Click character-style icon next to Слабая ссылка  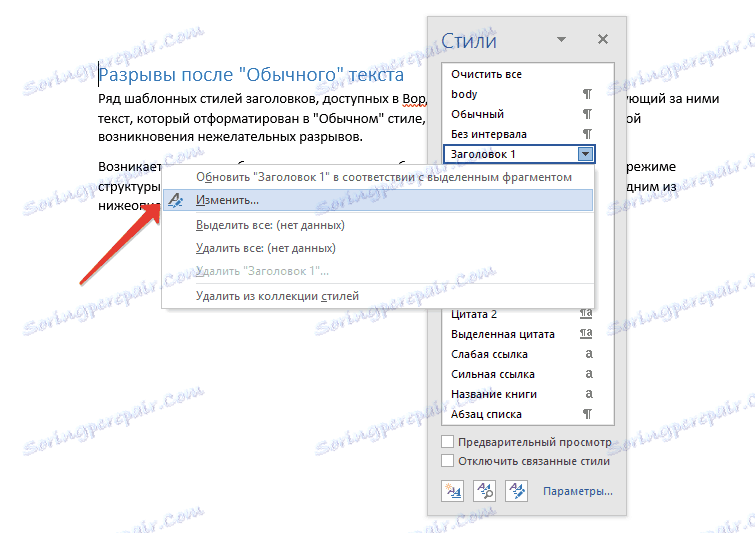[588, 354]
